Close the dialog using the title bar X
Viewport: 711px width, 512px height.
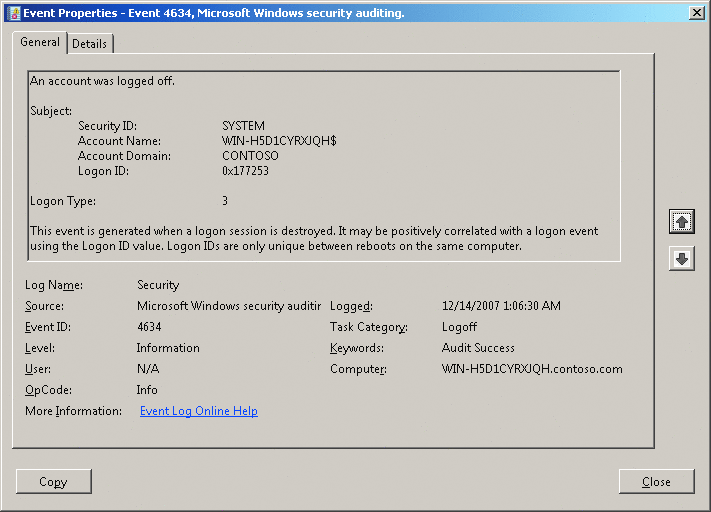pos(696,12)
